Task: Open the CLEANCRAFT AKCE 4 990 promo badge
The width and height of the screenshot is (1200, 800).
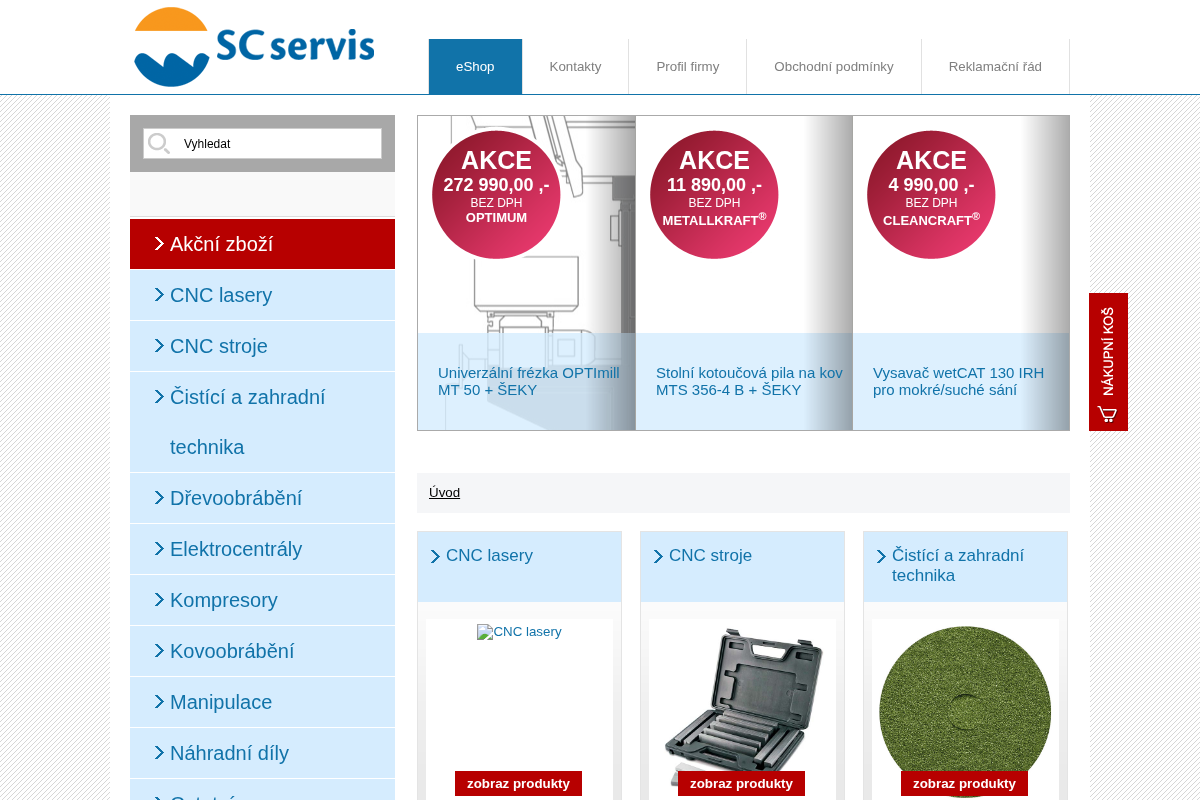Action: pyautogui.click(x=931, y=195)
